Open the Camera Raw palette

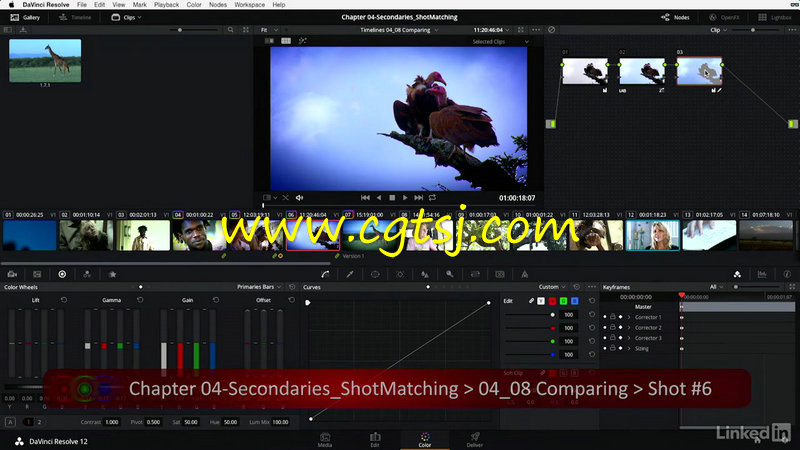(12, 274)
